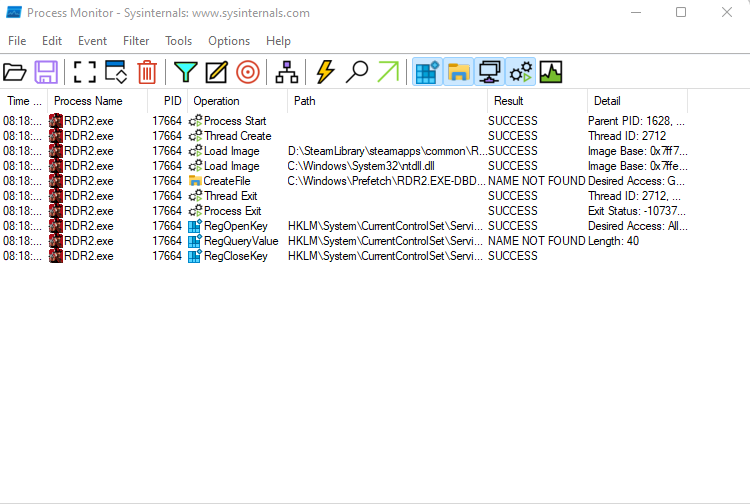Select the RegCloseKey operation cell
Screen dimensions: 750x504
228,256
